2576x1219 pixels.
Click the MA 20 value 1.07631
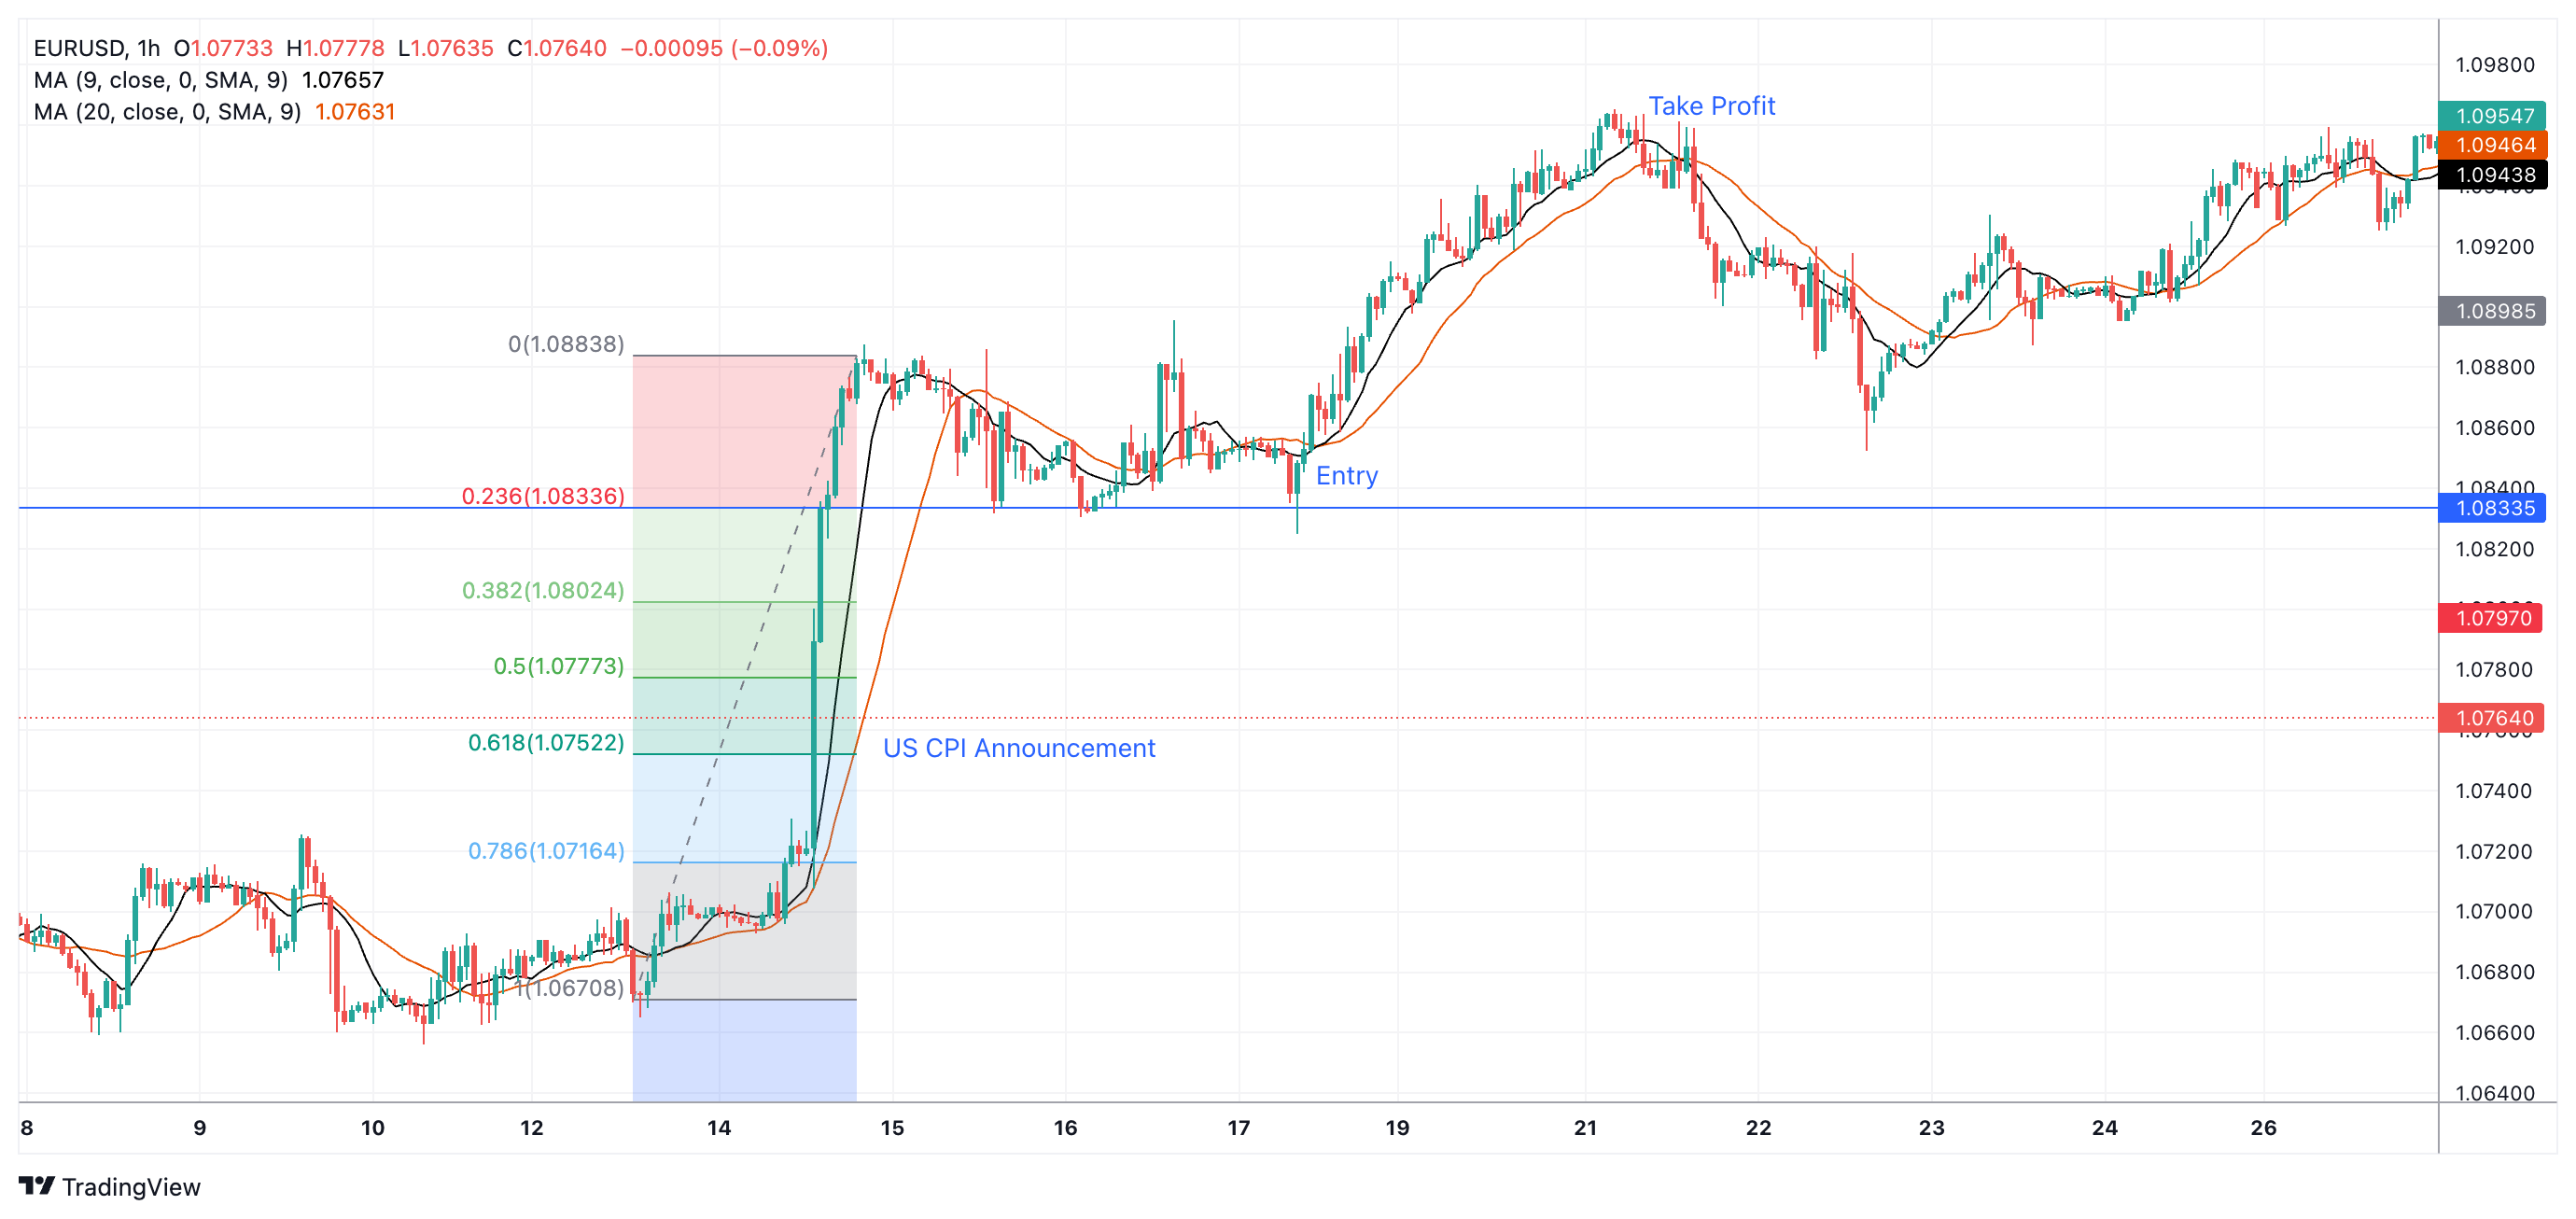click(355, 112)
